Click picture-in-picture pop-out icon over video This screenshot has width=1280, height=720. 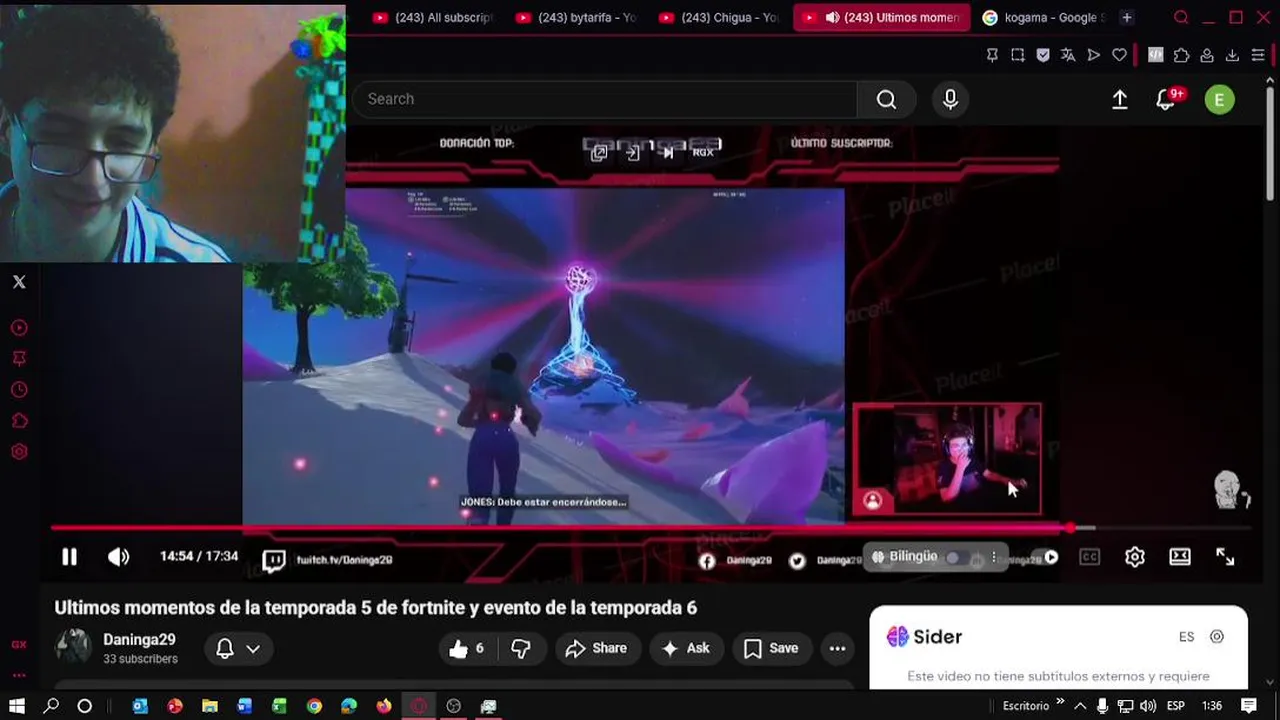click(x=599, y=153)
